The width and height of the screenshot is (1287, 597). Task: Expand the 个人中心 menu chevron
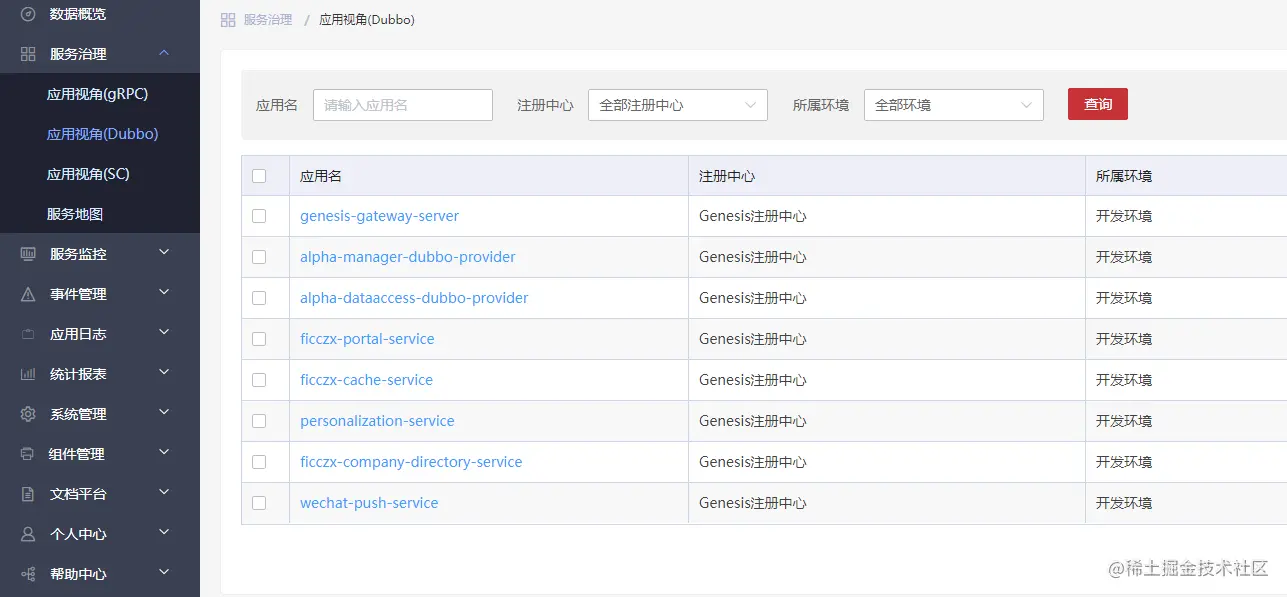click(164, 533)
